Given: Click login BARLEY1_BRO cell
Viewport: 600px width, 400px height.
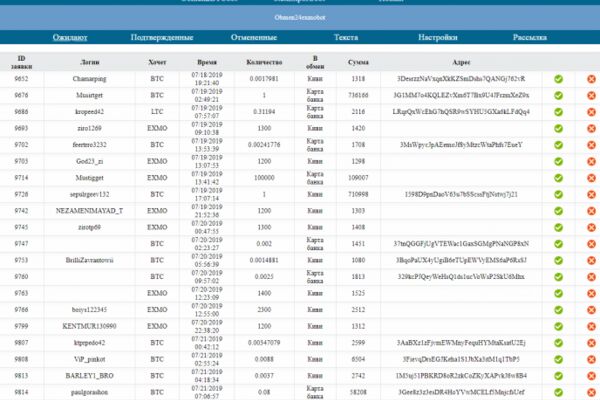Looking at the screenshot, I should coord(90,376).
